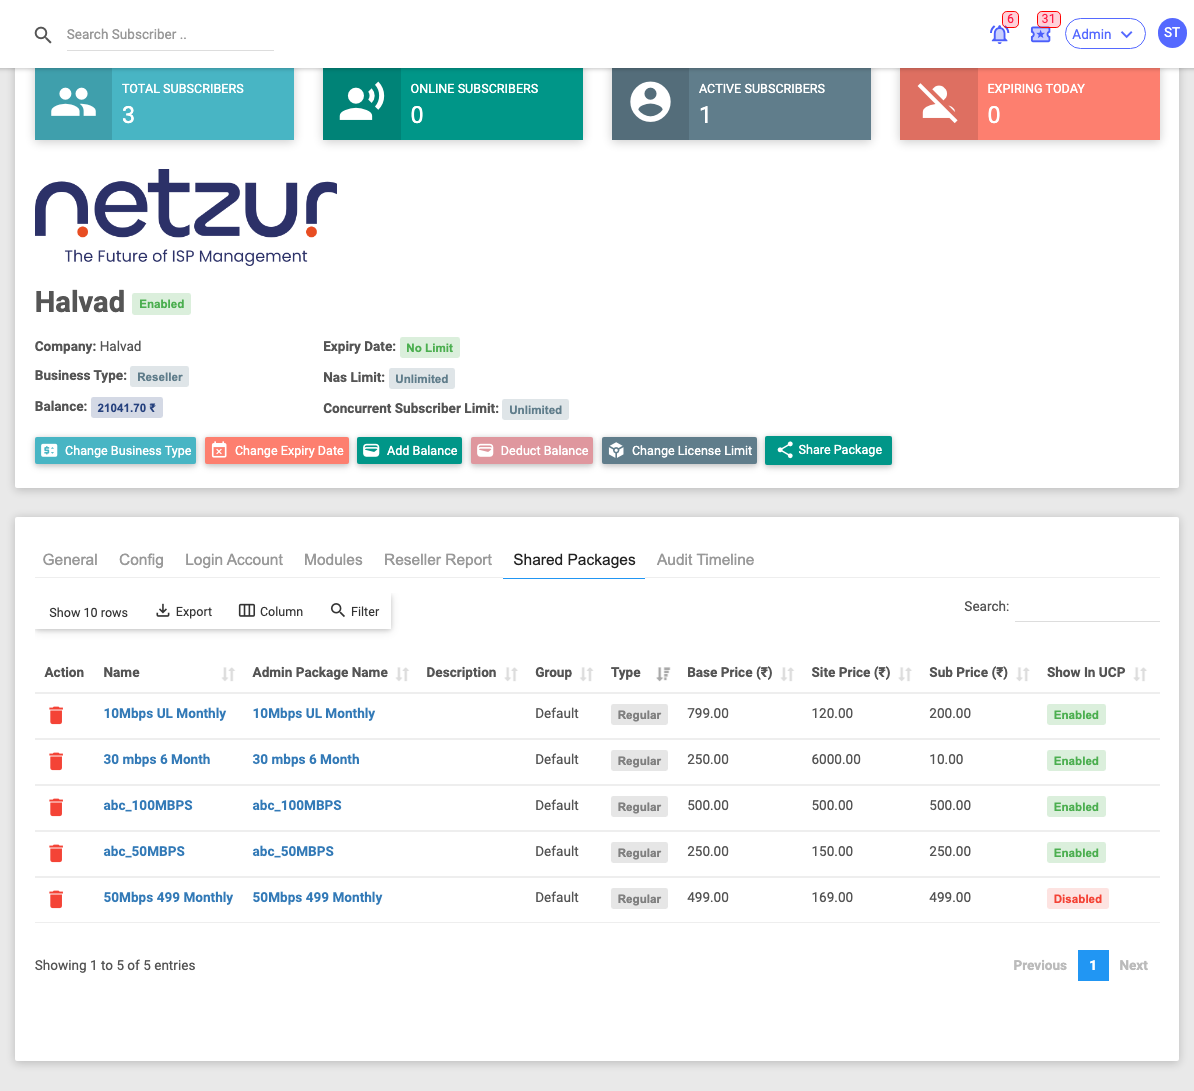Delete the 50Mbps 499 Monthly package
Viewport: 1194px width, 1091px height.
click(56, 899)
